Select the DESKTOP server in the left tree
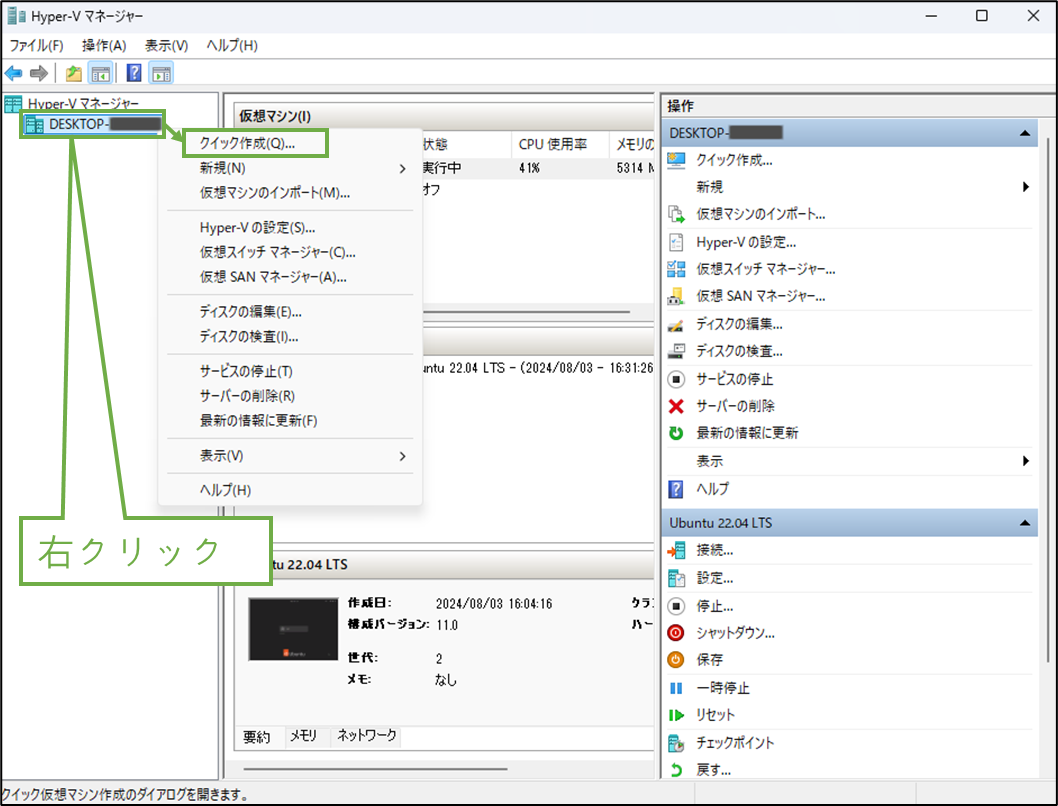Viewport: 1058px width, 806px height. click(x=90, y=124)
